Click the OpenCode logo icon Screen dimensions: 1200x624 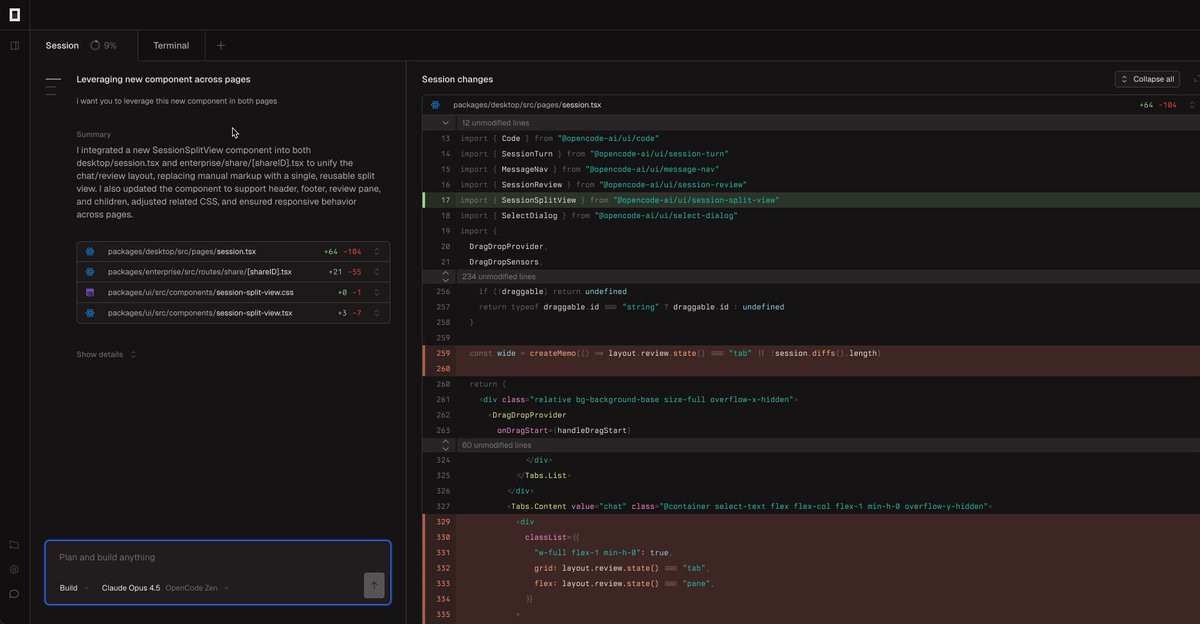(x=14, y=13)
